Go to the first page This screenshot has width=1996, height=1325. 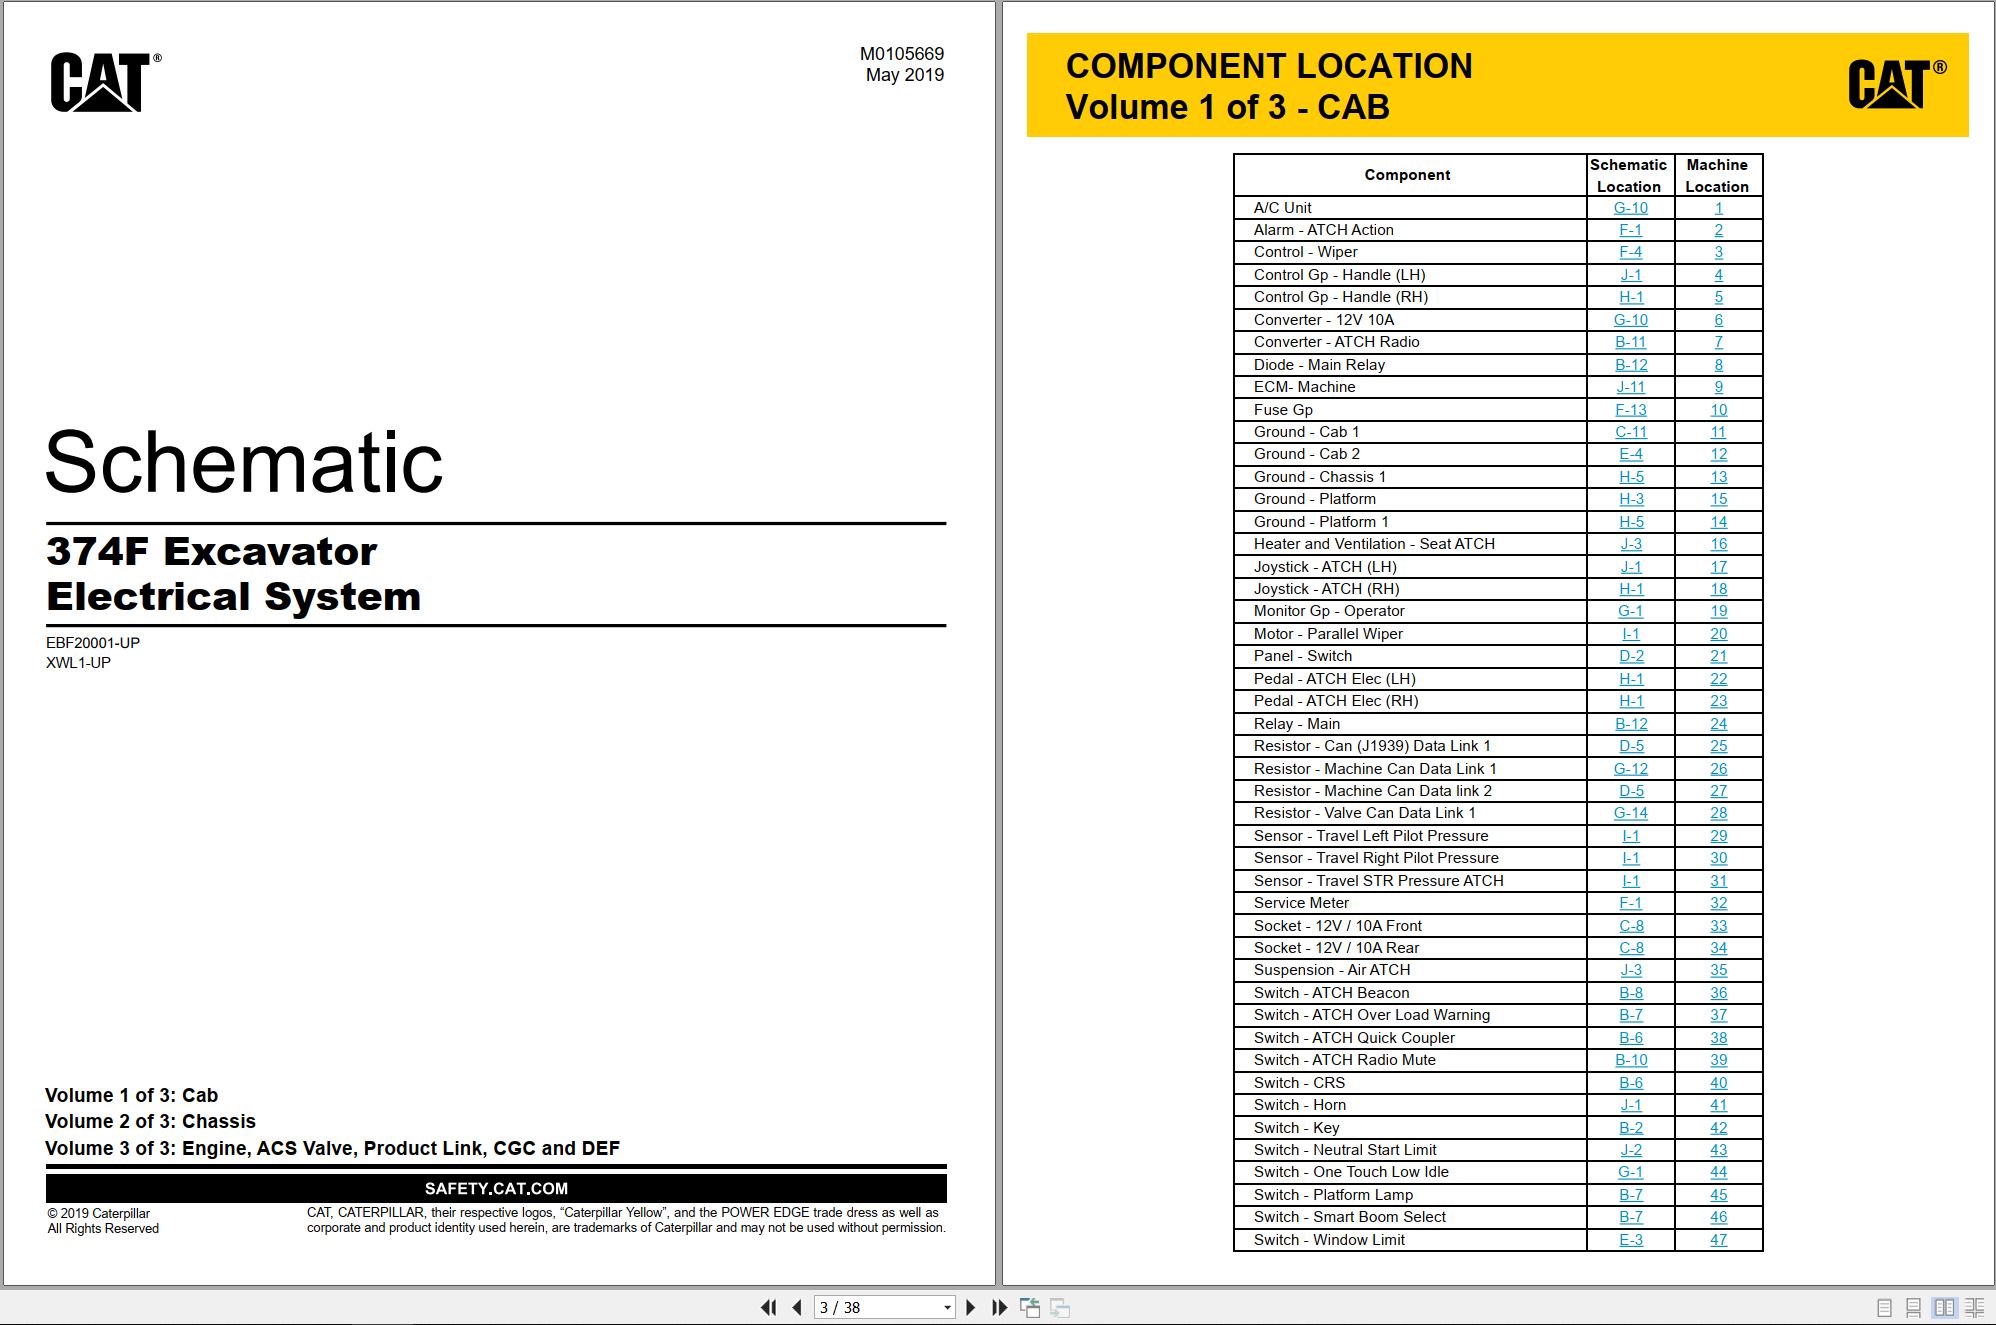pyautogui.click(x=768, y=1307)
